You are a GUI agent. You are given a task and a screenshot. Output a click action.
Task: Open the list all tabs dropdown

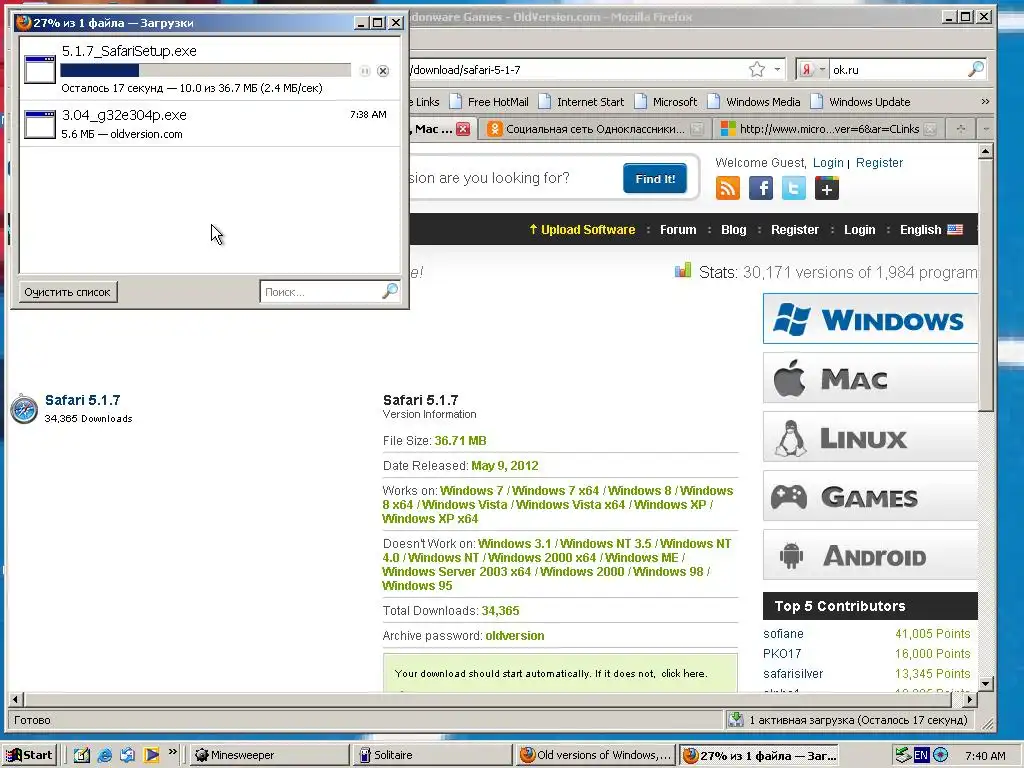(986, 129)
